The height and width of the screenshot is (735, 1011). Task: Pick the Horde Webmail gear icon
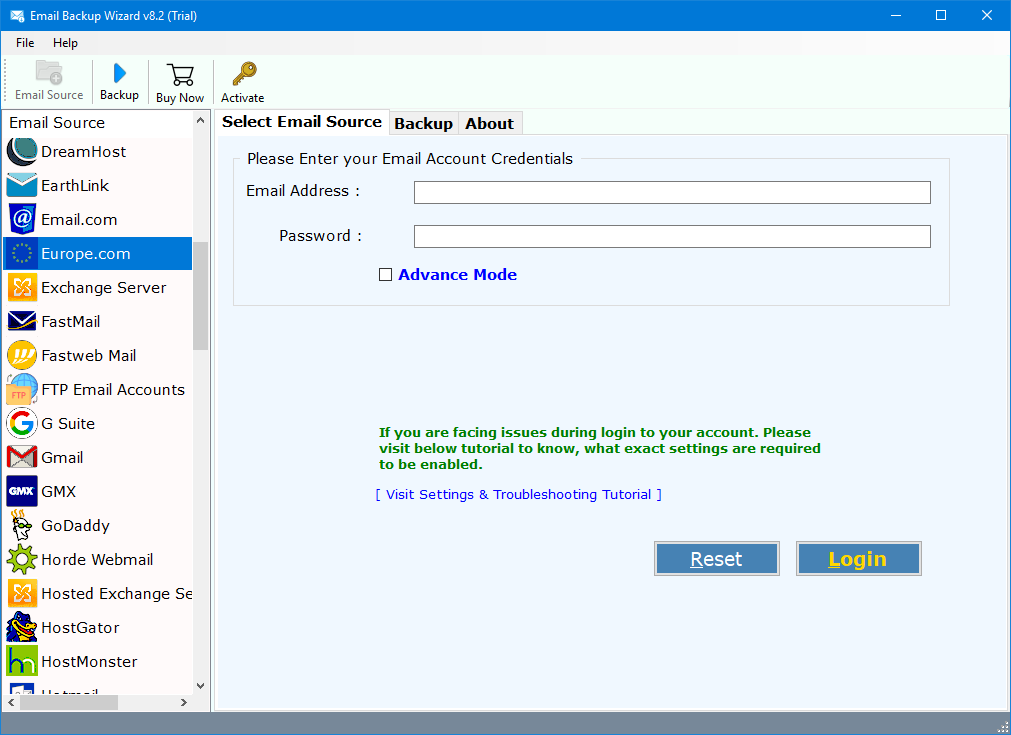[22, 559]
